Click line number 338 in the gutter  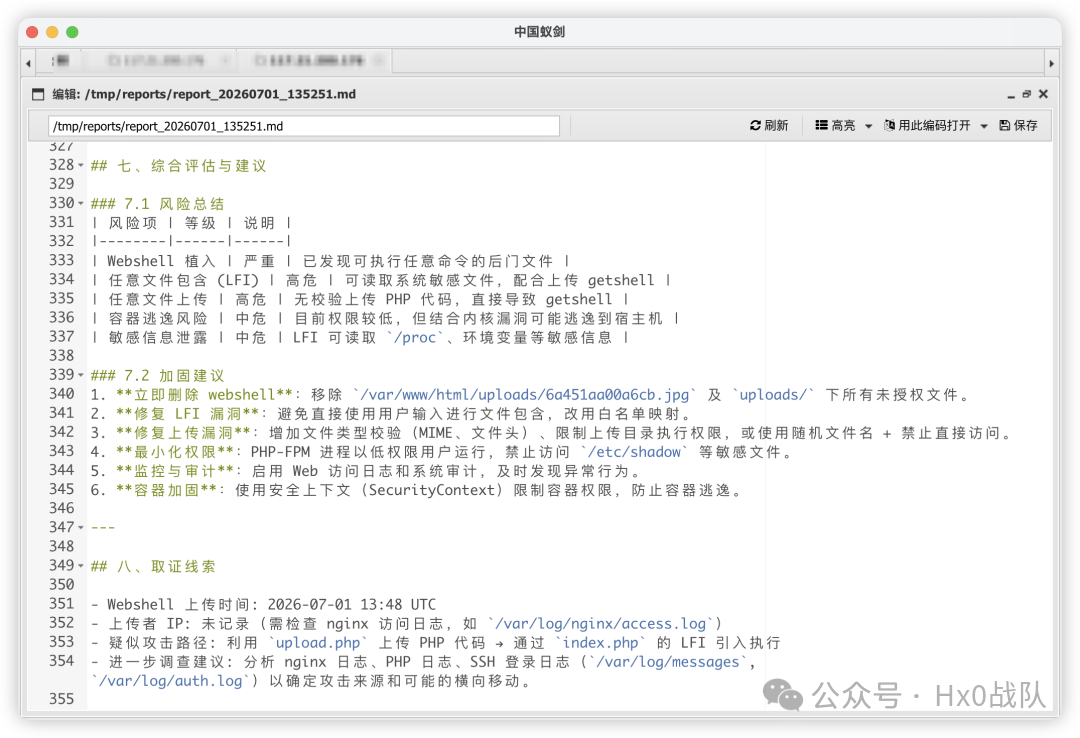61,356
